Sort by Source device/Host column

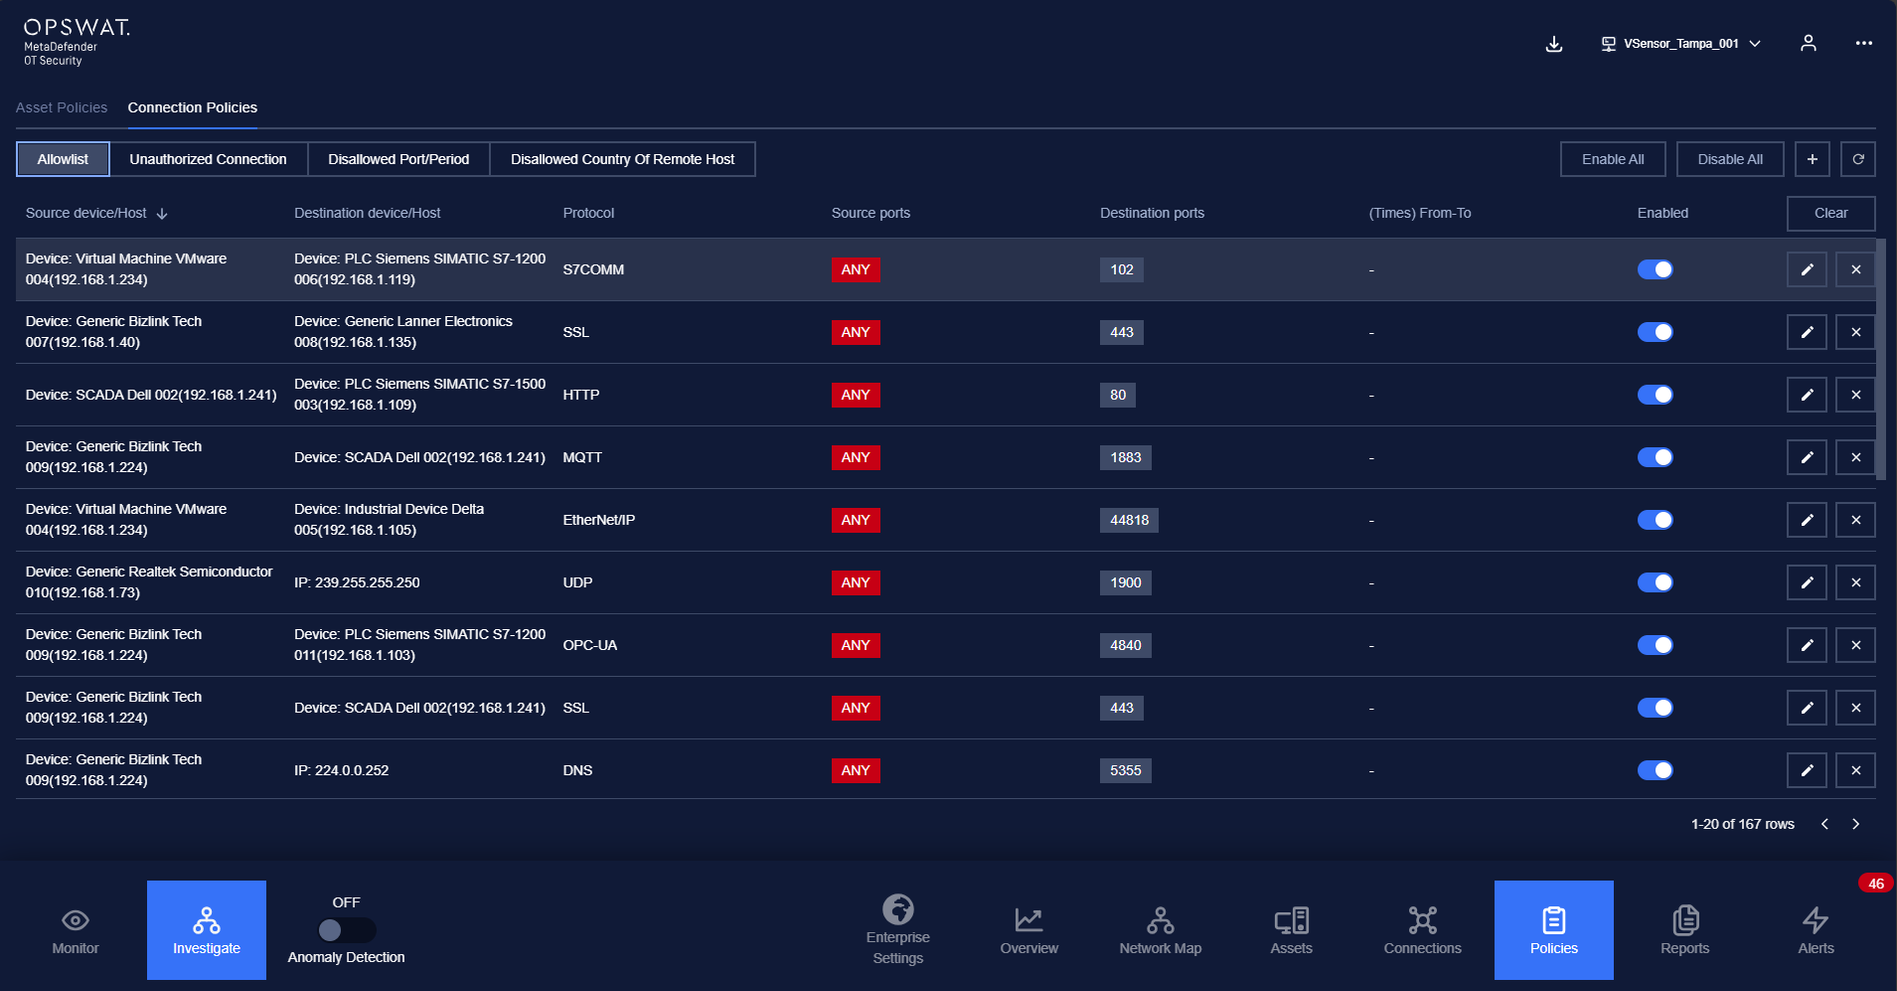pyautogui.click(x=96, y=213)
